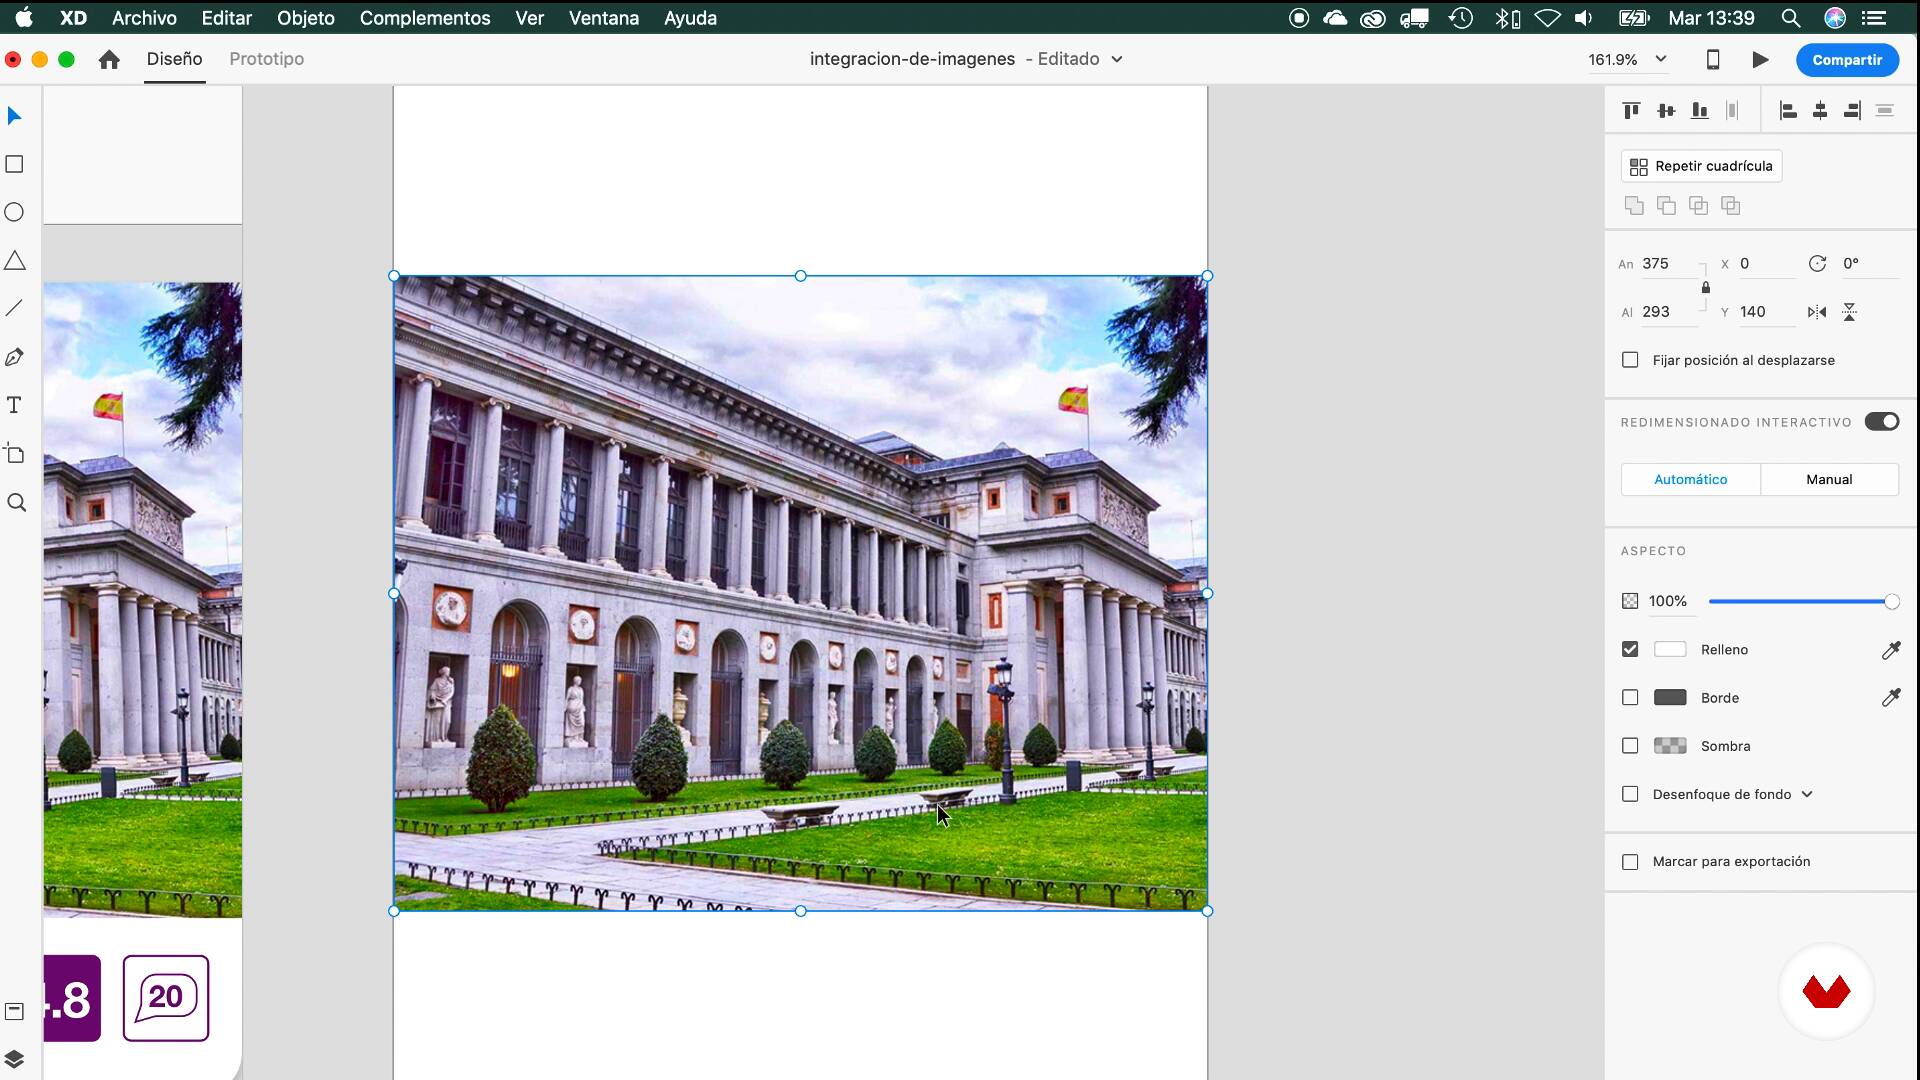The height and width of the screenshot is (1080, 1920).
Task: Align selection to right edge
Action: pyautogui.click(x=1852, y=111)
